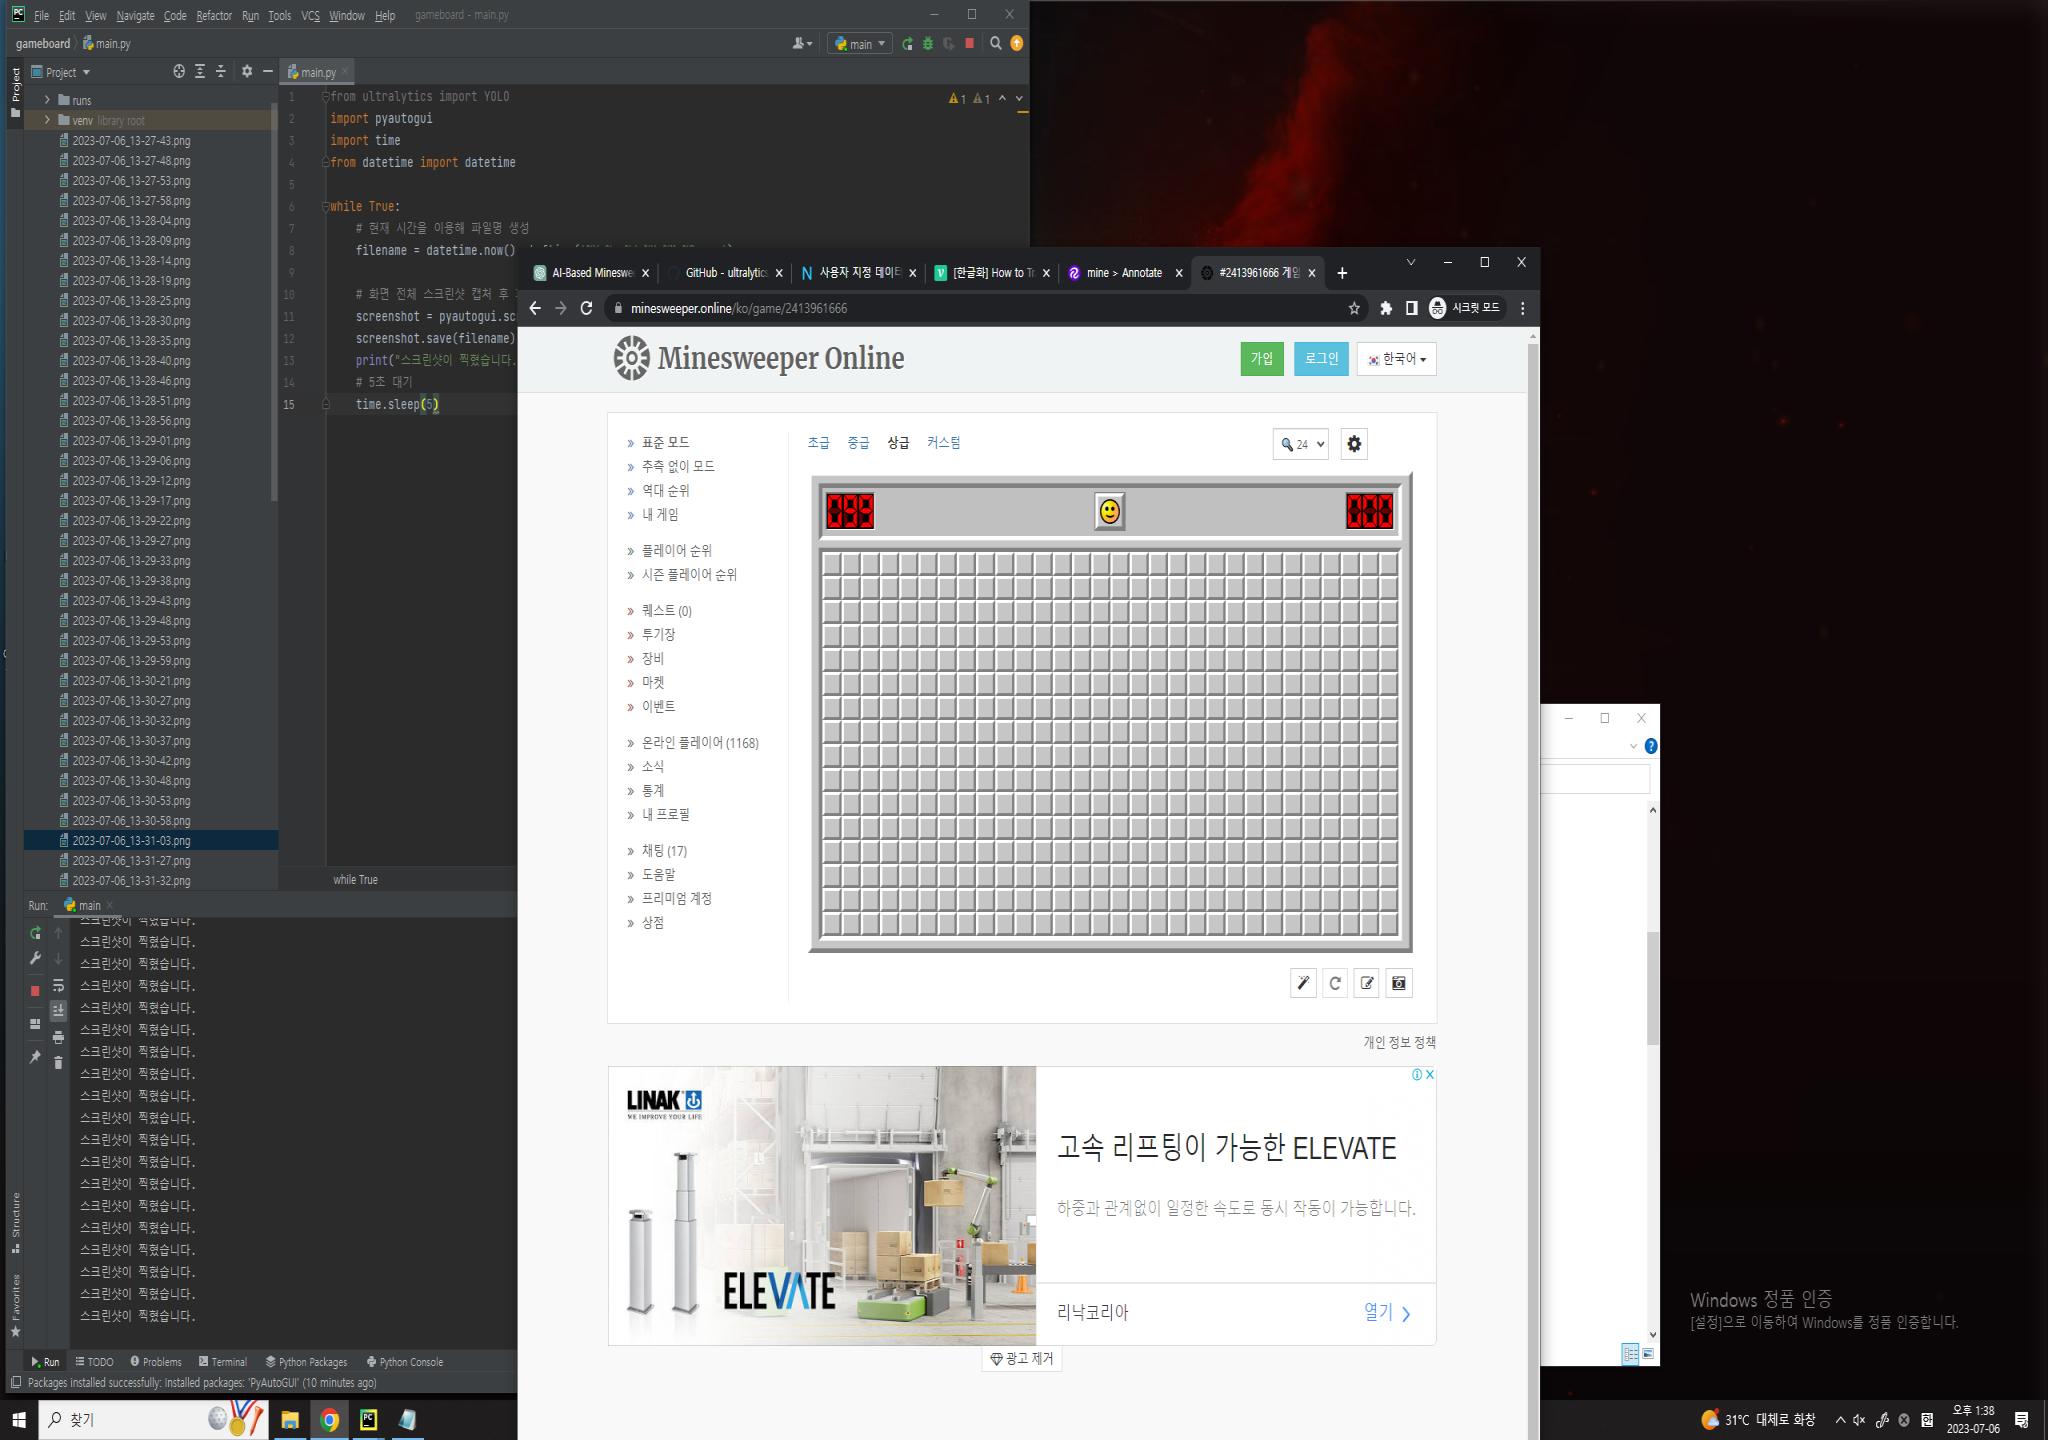Rerun main from the Run panel sidebar
2048x1440 pixels.
click(35, 933)
